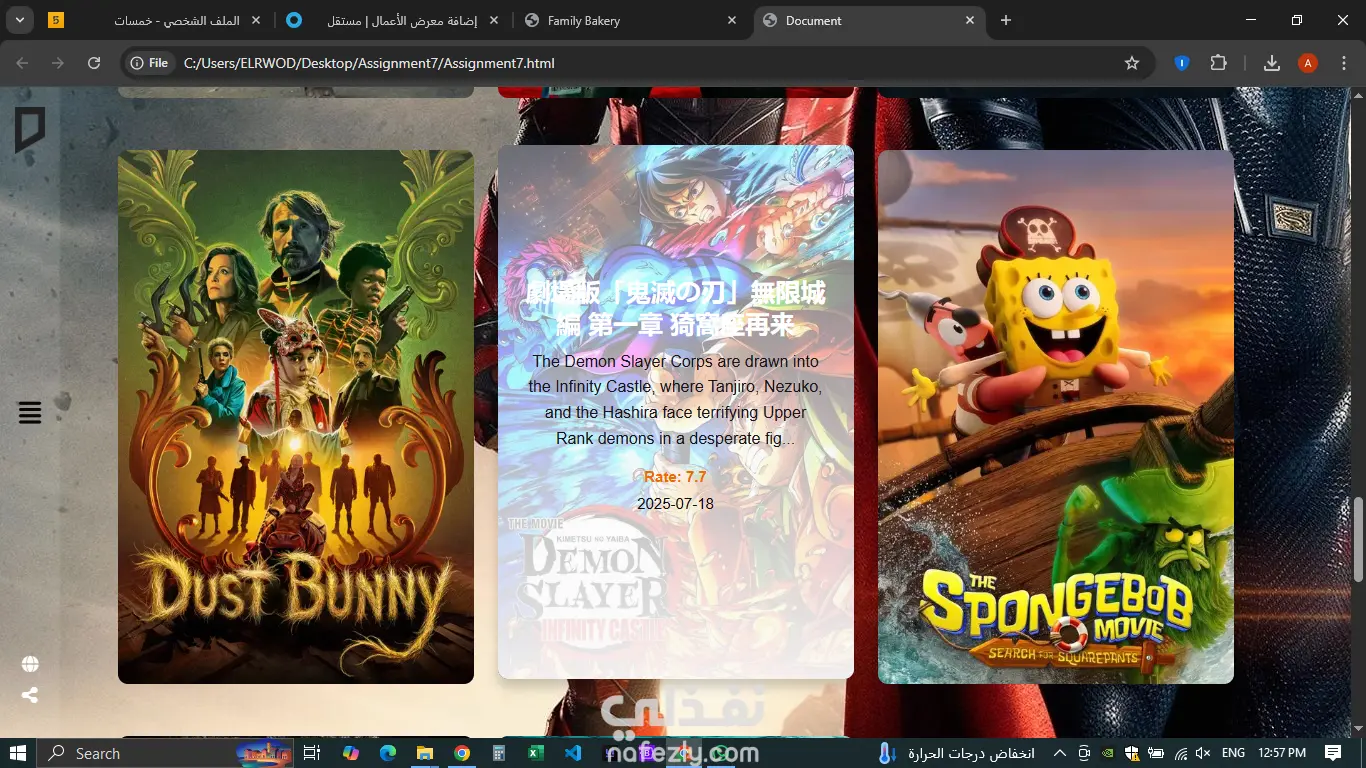Launch Copilot from the taskbar
Image resolution: width=1366 pixels, height=768 pixels.
[350, 753]
